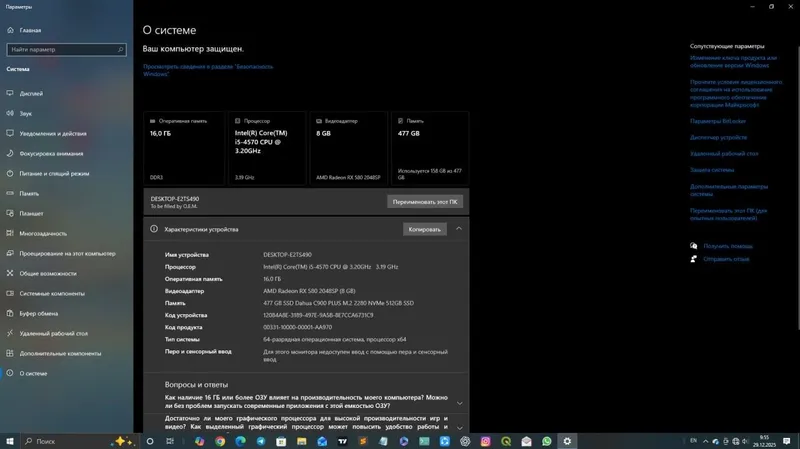
Task: Click the Процессор Intel Core i5-4570 card
Action: pos(267,148)
